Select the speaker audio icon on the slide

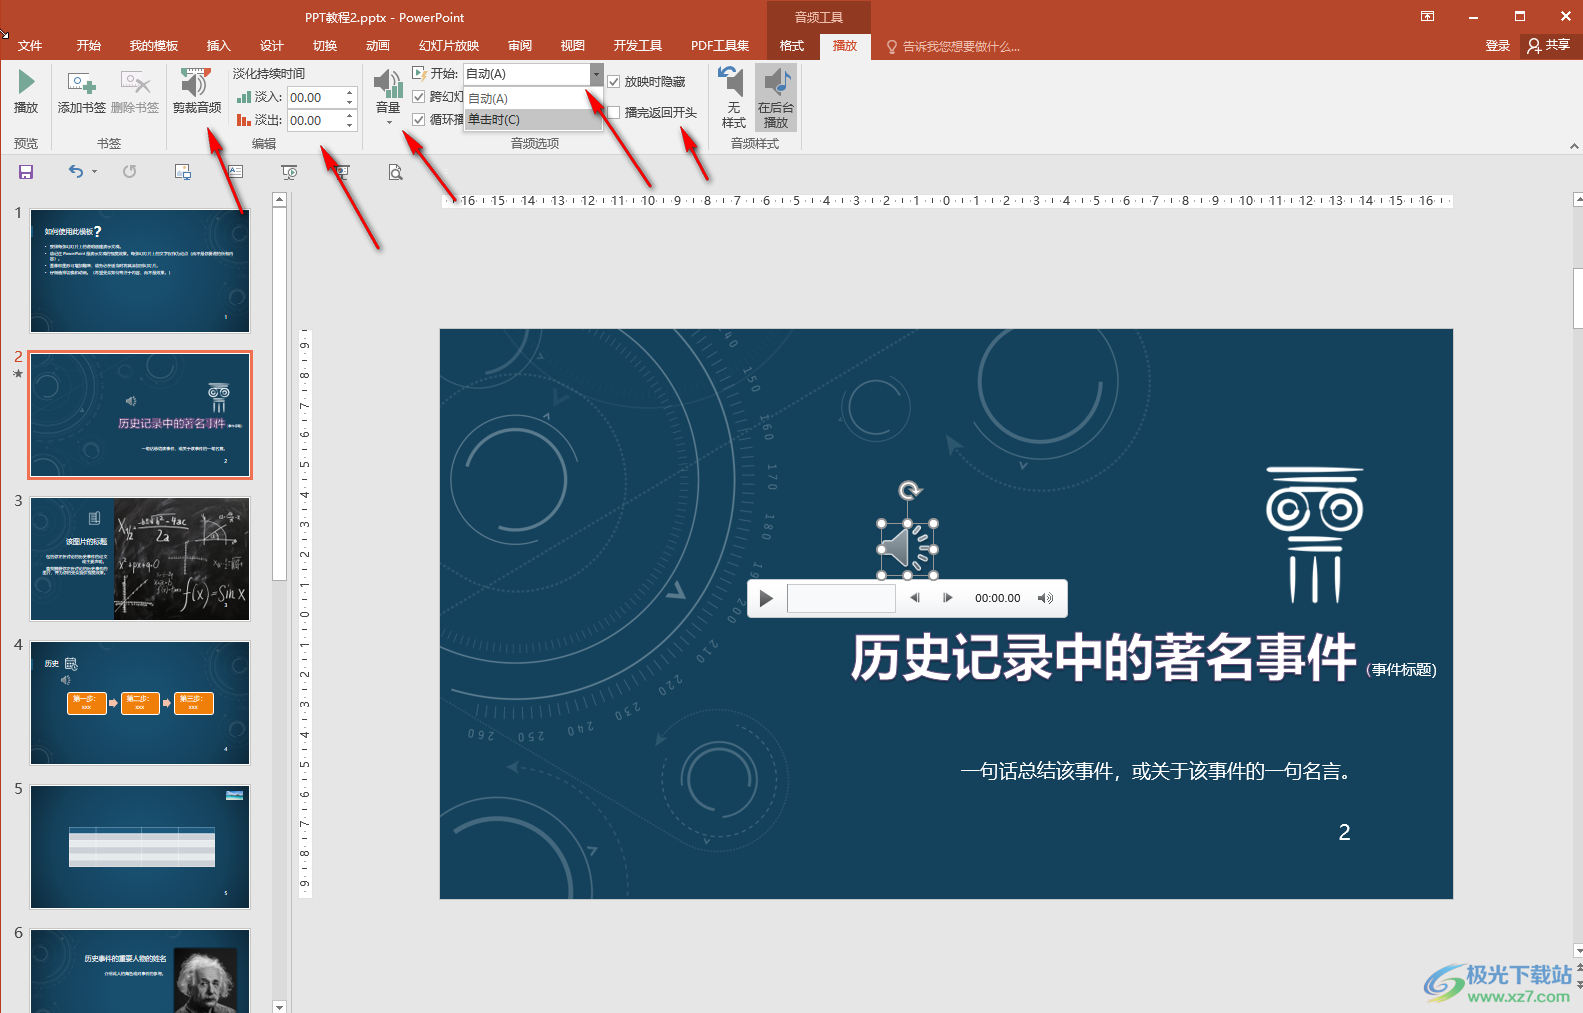907,549
